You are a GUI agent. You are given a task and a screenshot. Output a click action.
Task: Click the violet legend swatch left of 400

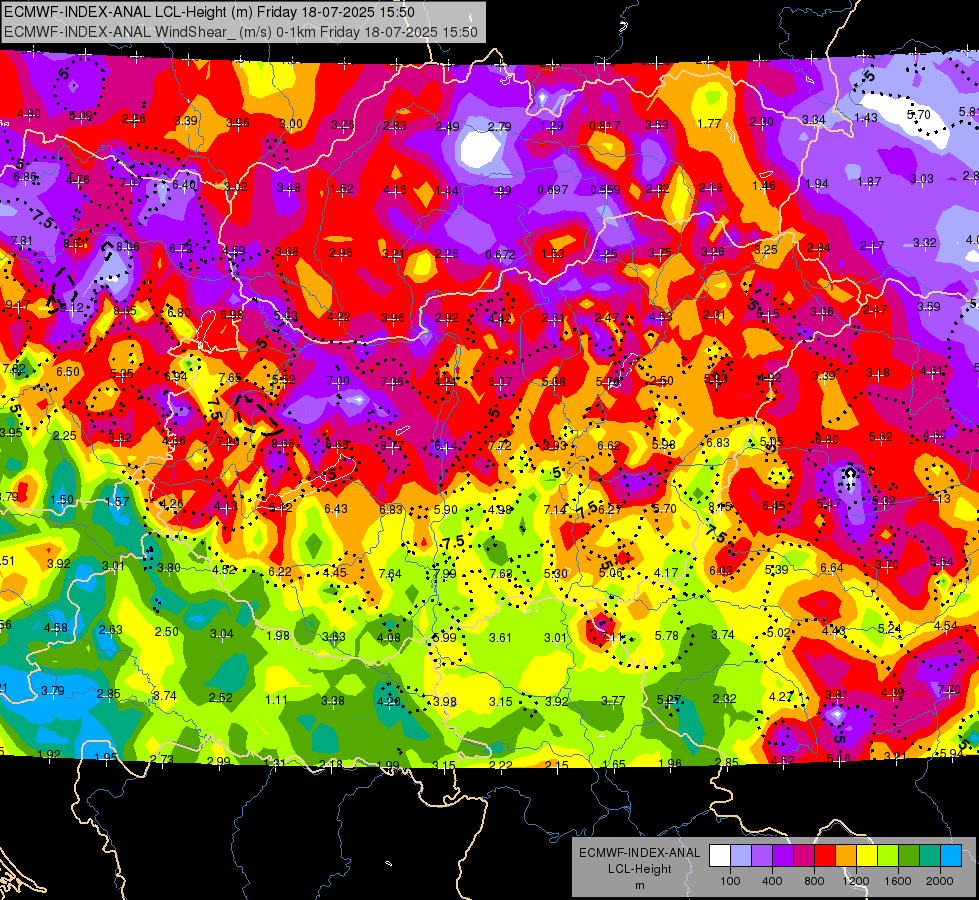click(x=762, y=856)
